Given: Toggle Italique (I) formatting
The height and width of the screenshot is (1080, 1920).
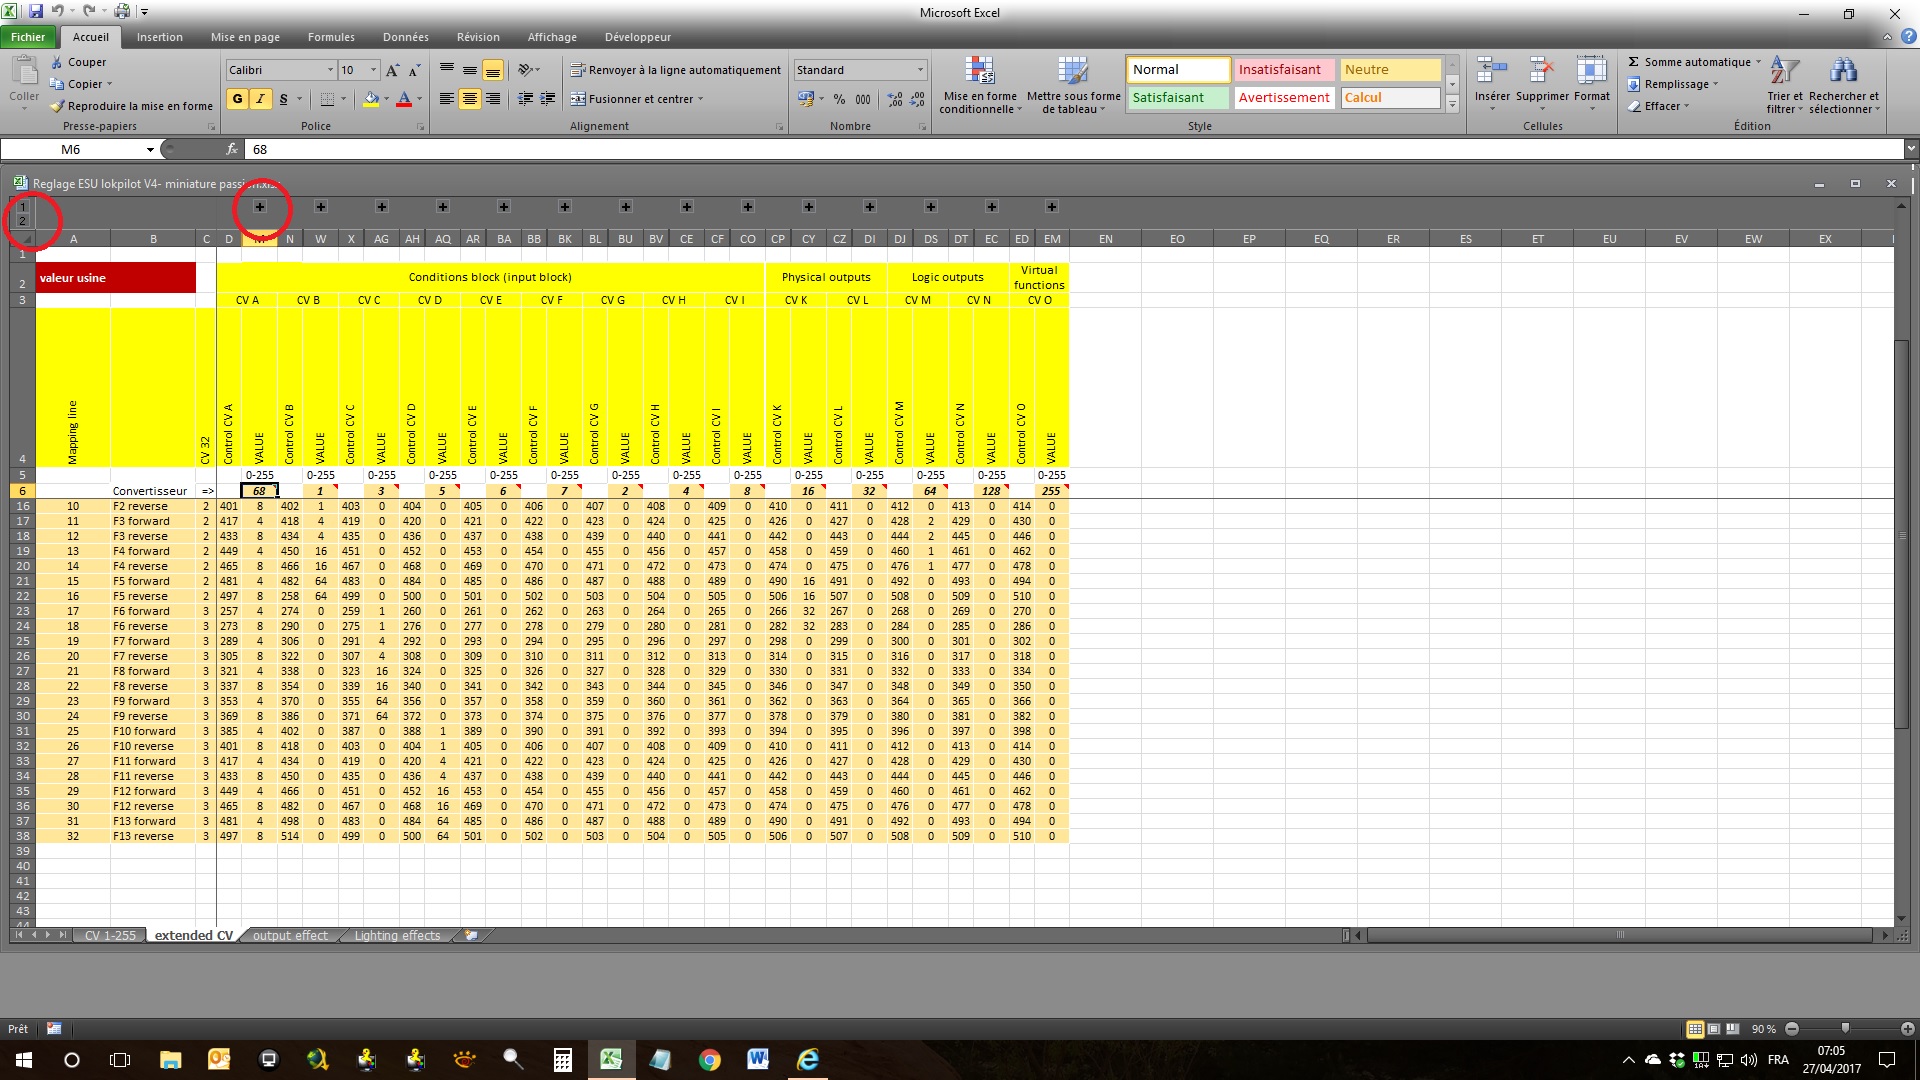Looking at the screenshot, I should pos(260,99).
